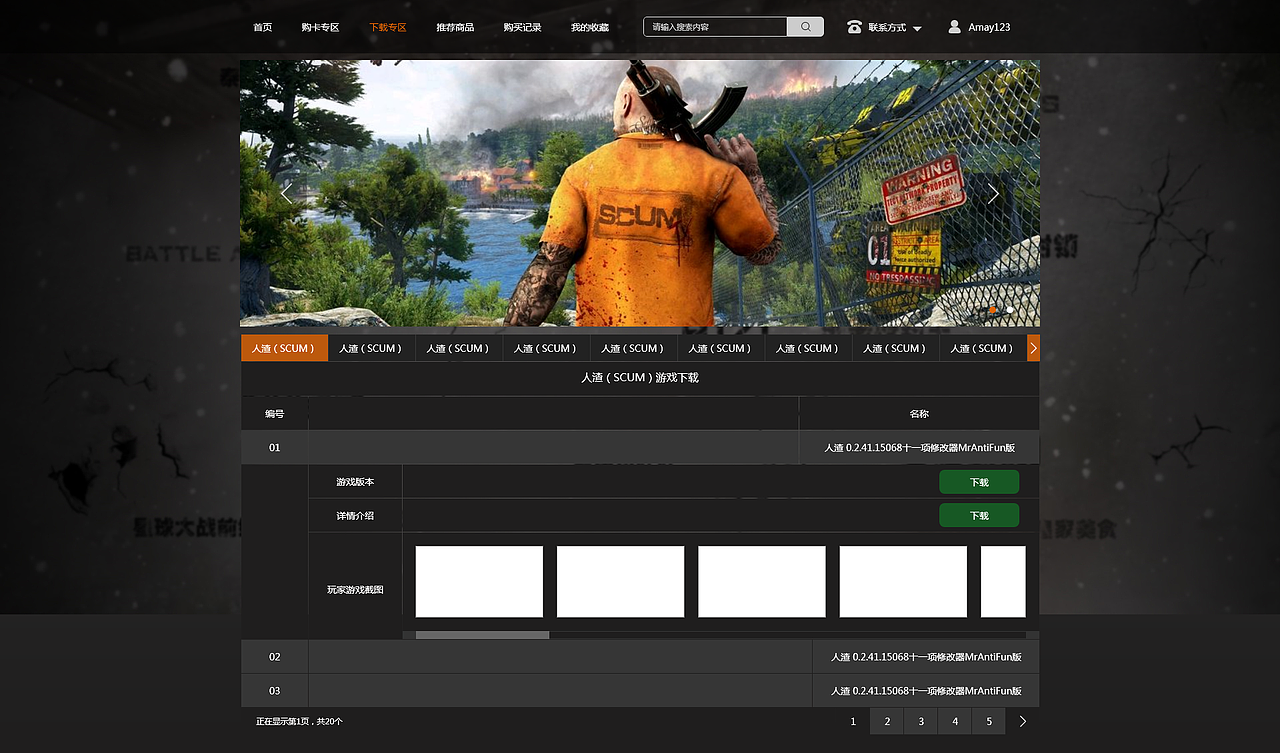Click the 人渣（SCUM）游戏下载 heading

pos(640,378)
